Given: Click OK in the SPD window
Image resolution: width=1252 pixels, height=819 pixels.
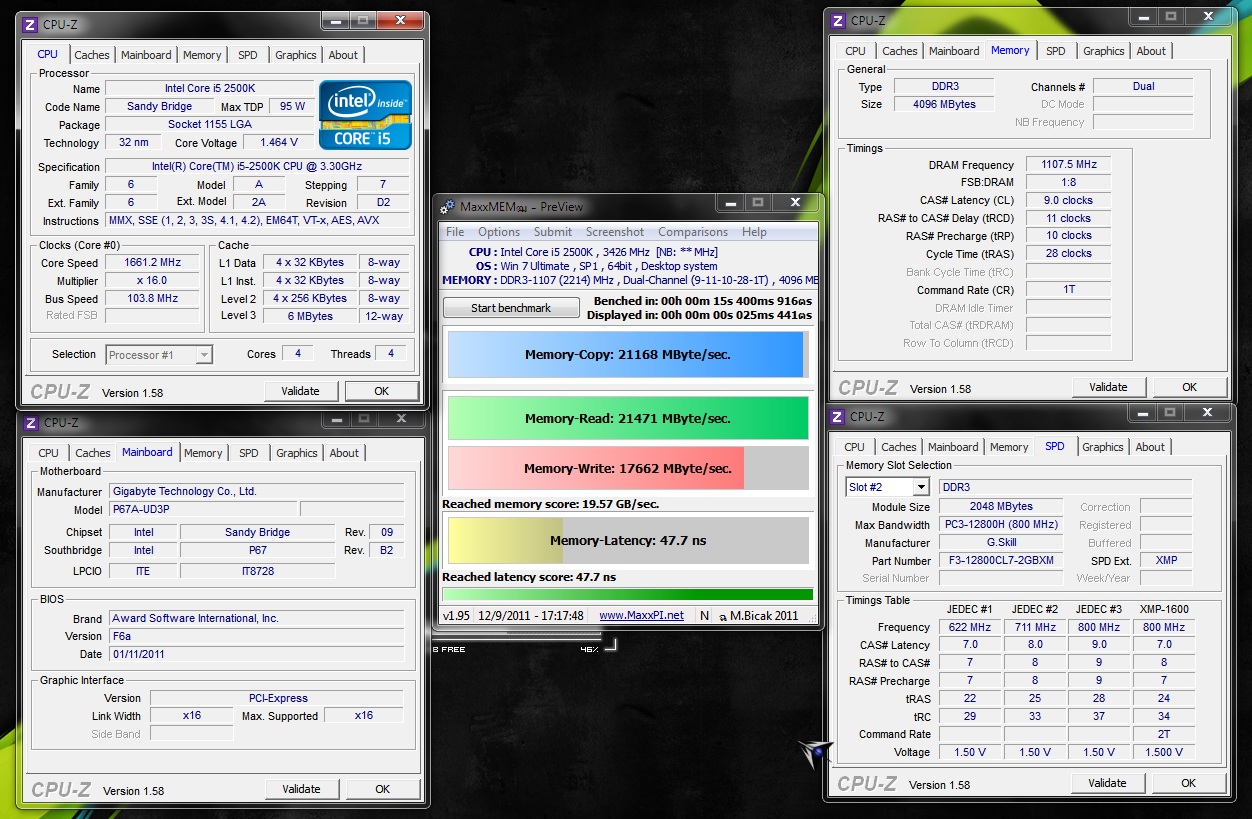Looking at the screenshot, I should 1188,783.
